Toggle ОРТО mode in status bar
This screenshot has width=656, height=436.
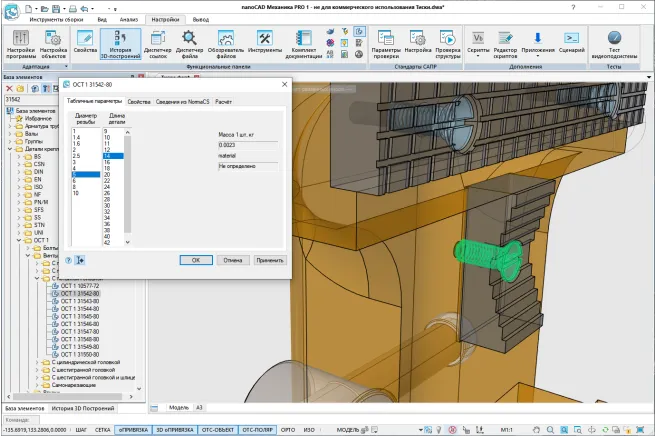pyautogui.click(x=289, y=428)
